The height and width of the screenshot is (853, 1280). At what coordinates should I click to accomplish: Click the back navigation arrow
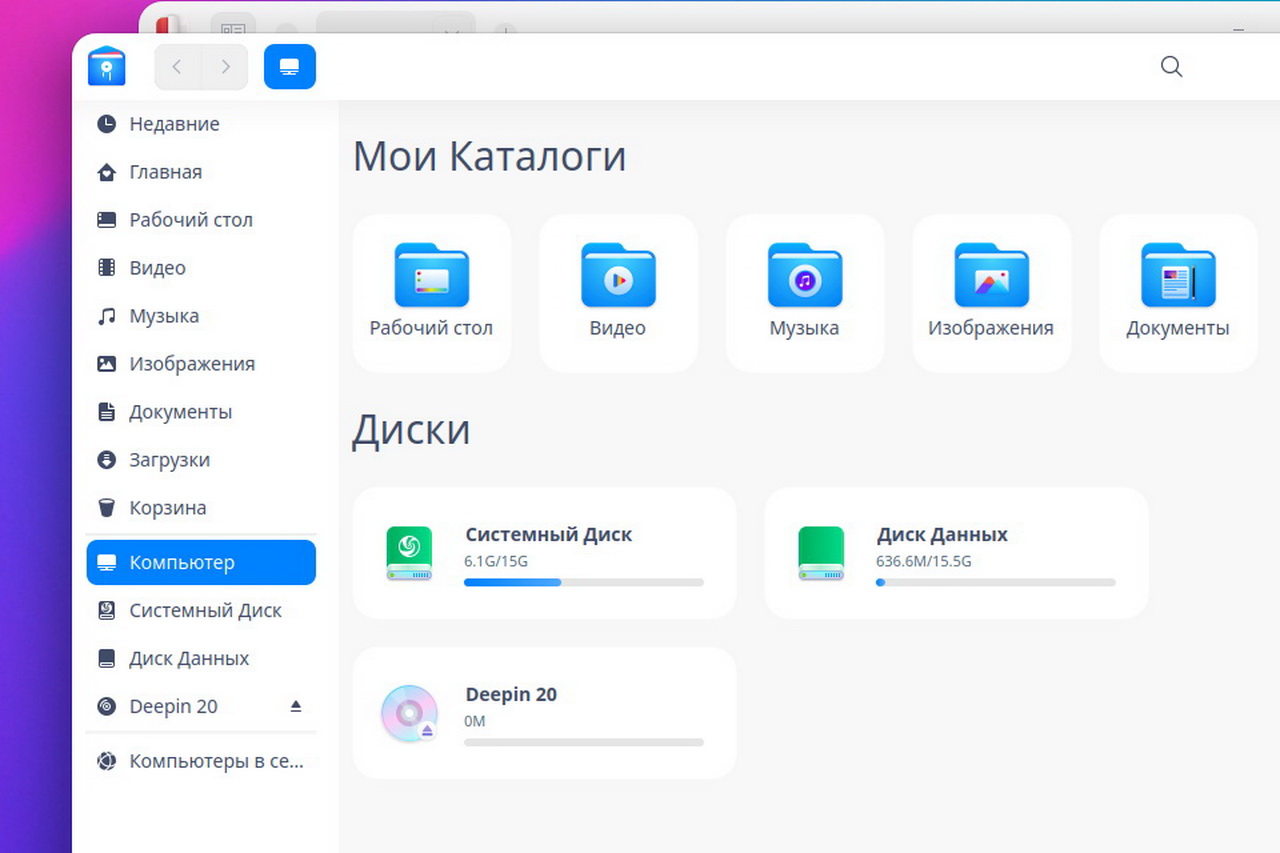(177, 67)
